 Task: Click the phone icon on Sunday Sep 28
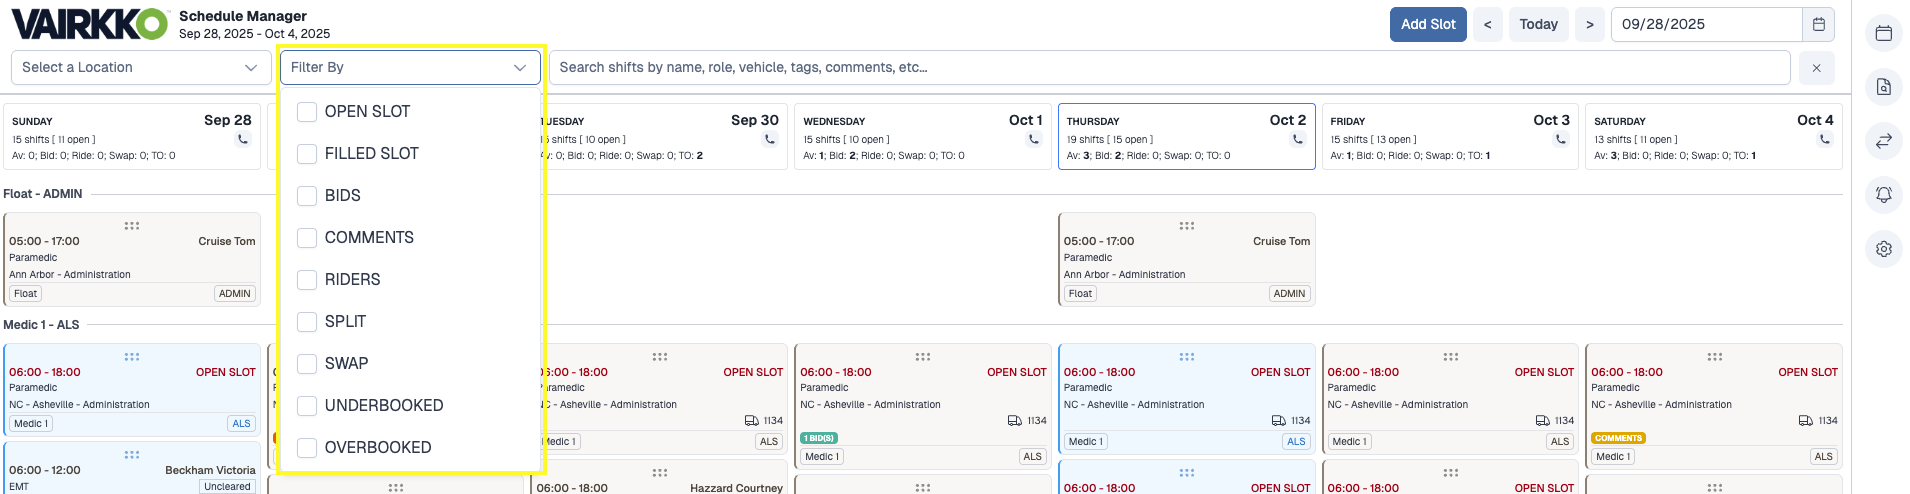pyautogui.click(x=242, y=139)
